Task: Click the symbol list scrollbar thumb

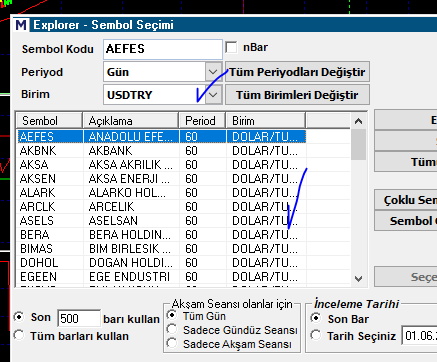Action: coord(358,144)
